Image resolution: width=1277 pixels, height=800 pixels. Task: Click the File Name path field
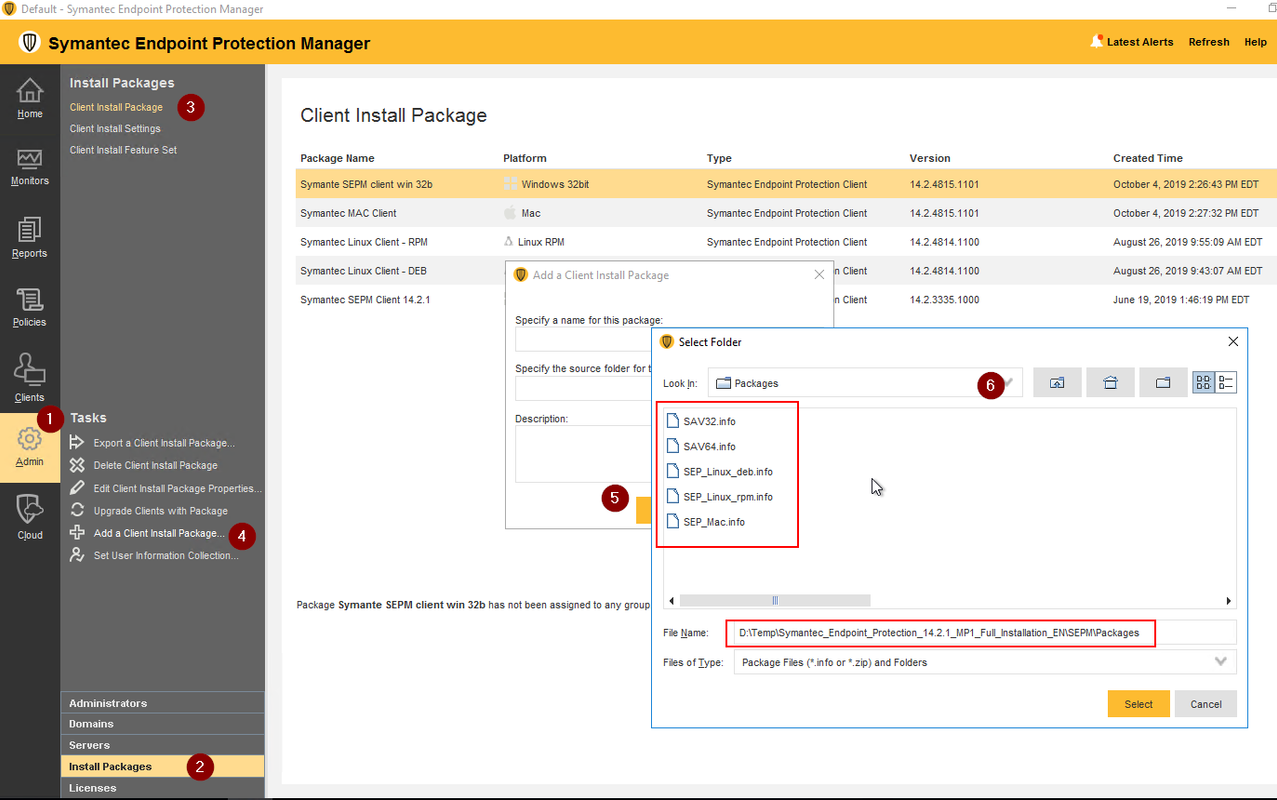pos(985,632)
